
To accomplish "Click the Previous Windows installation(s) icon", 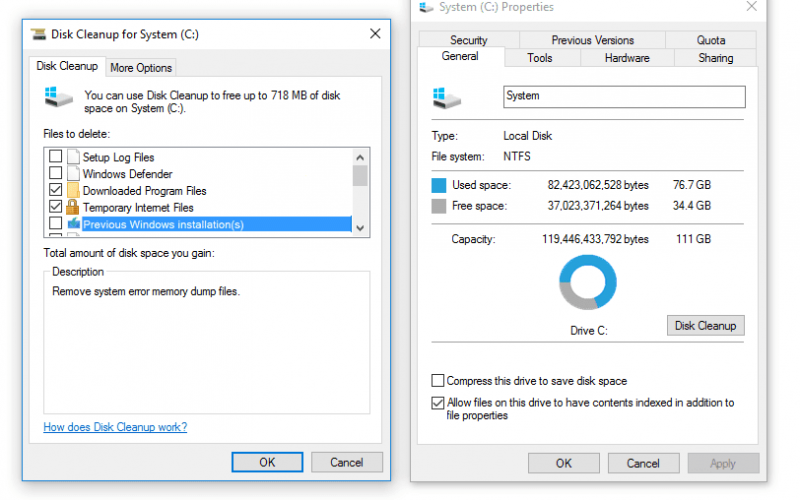I will coord(73,223).
